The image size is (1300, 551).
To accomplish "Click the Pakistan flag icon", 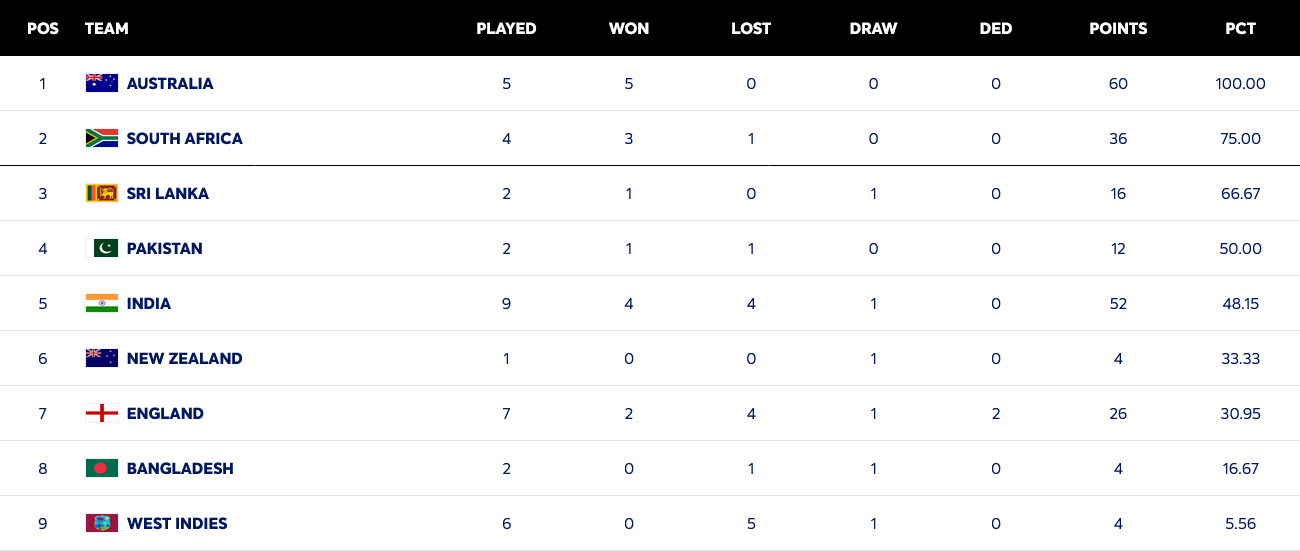I will 102,248.
